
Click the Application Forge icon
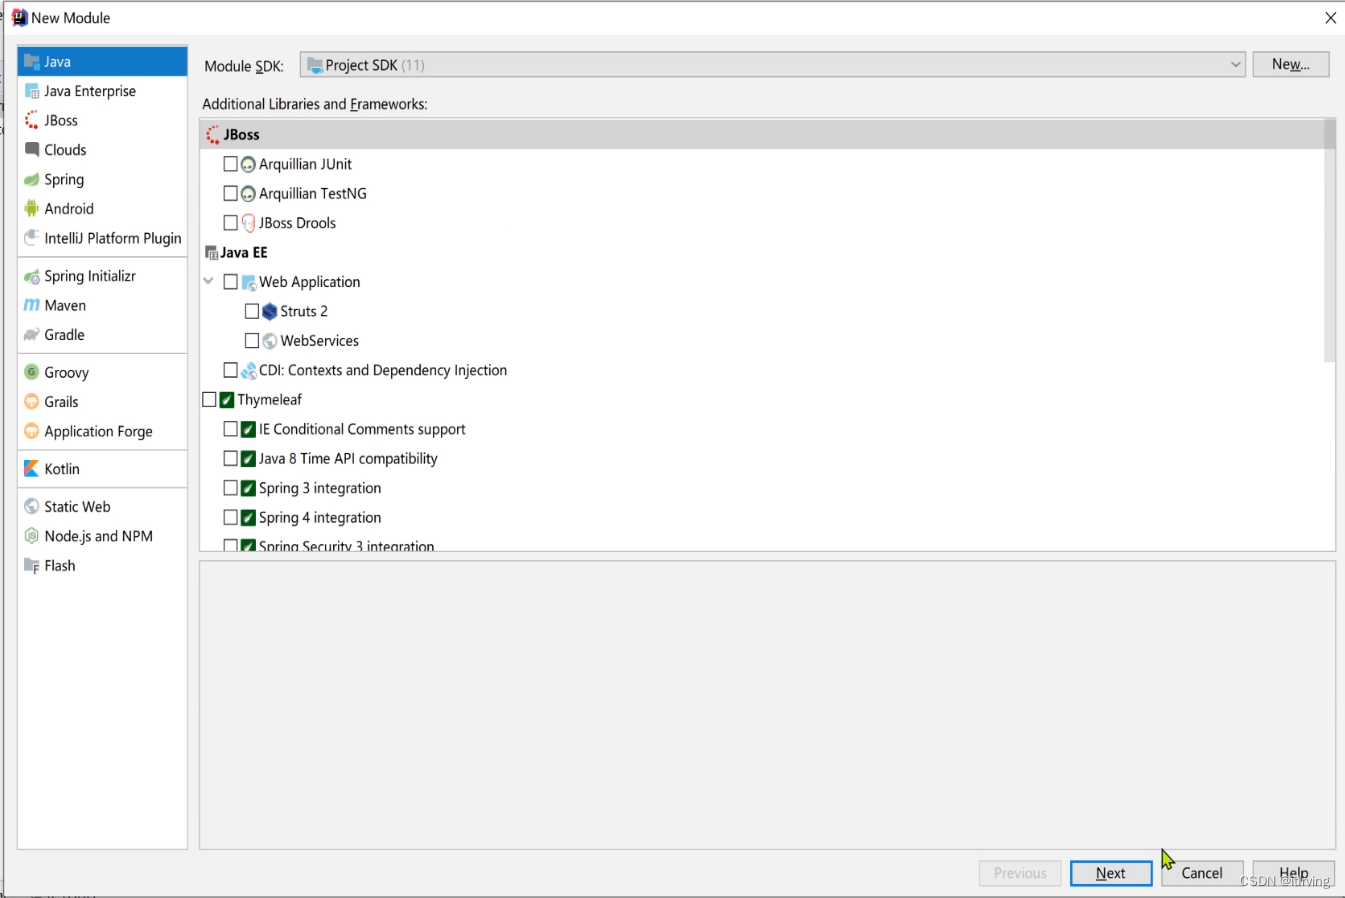[x=32, y=431]
